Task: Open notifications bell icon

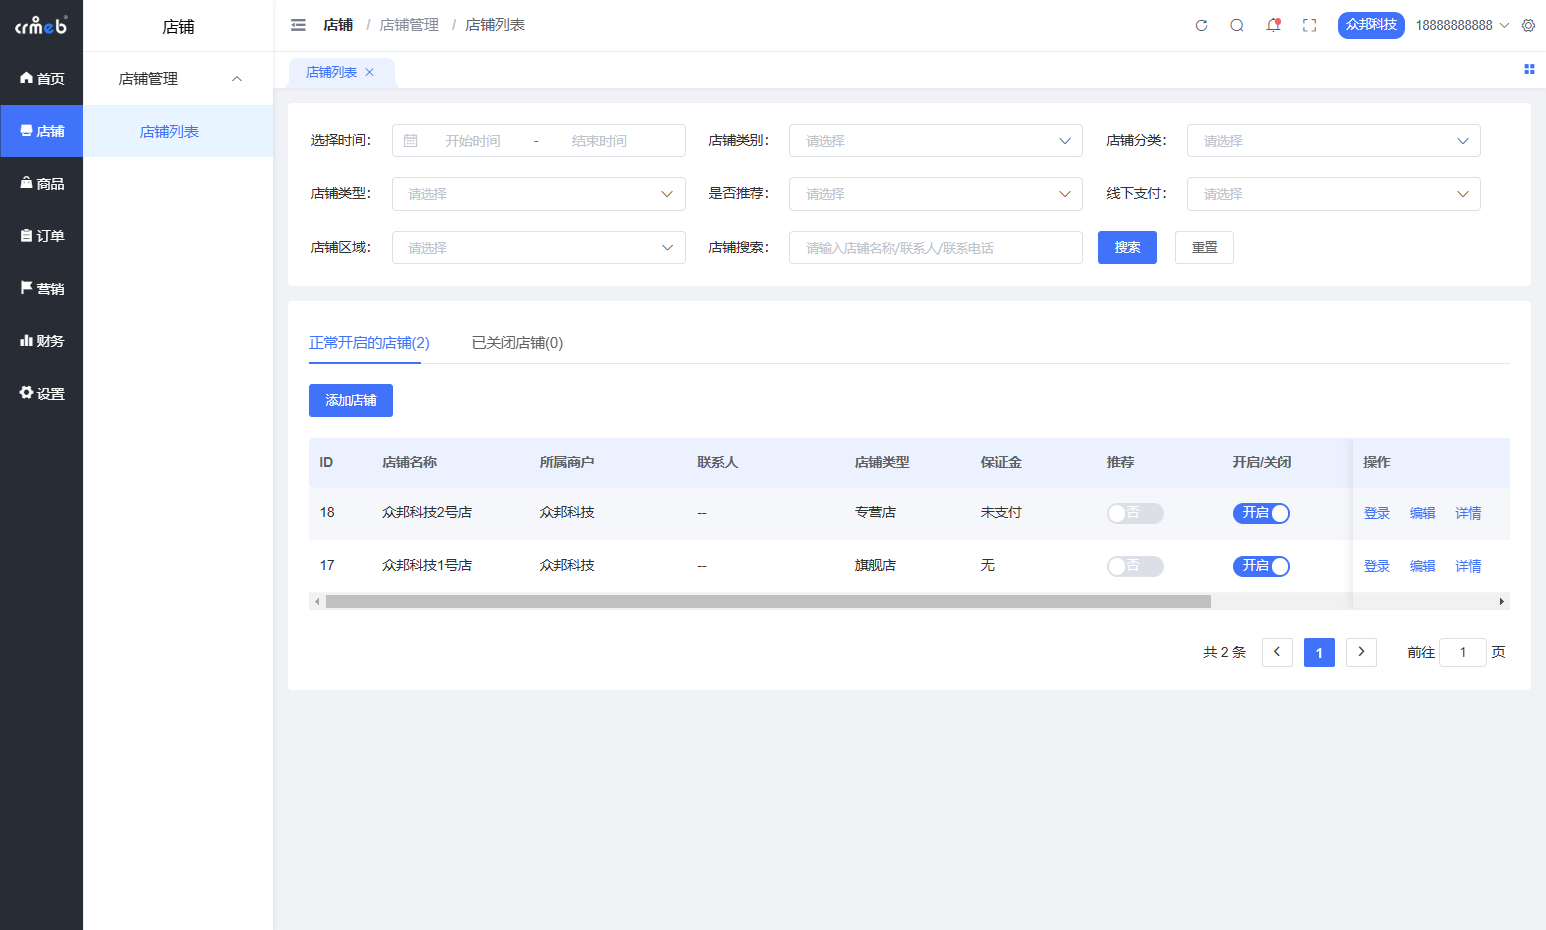Action: tap(1273, 25)
